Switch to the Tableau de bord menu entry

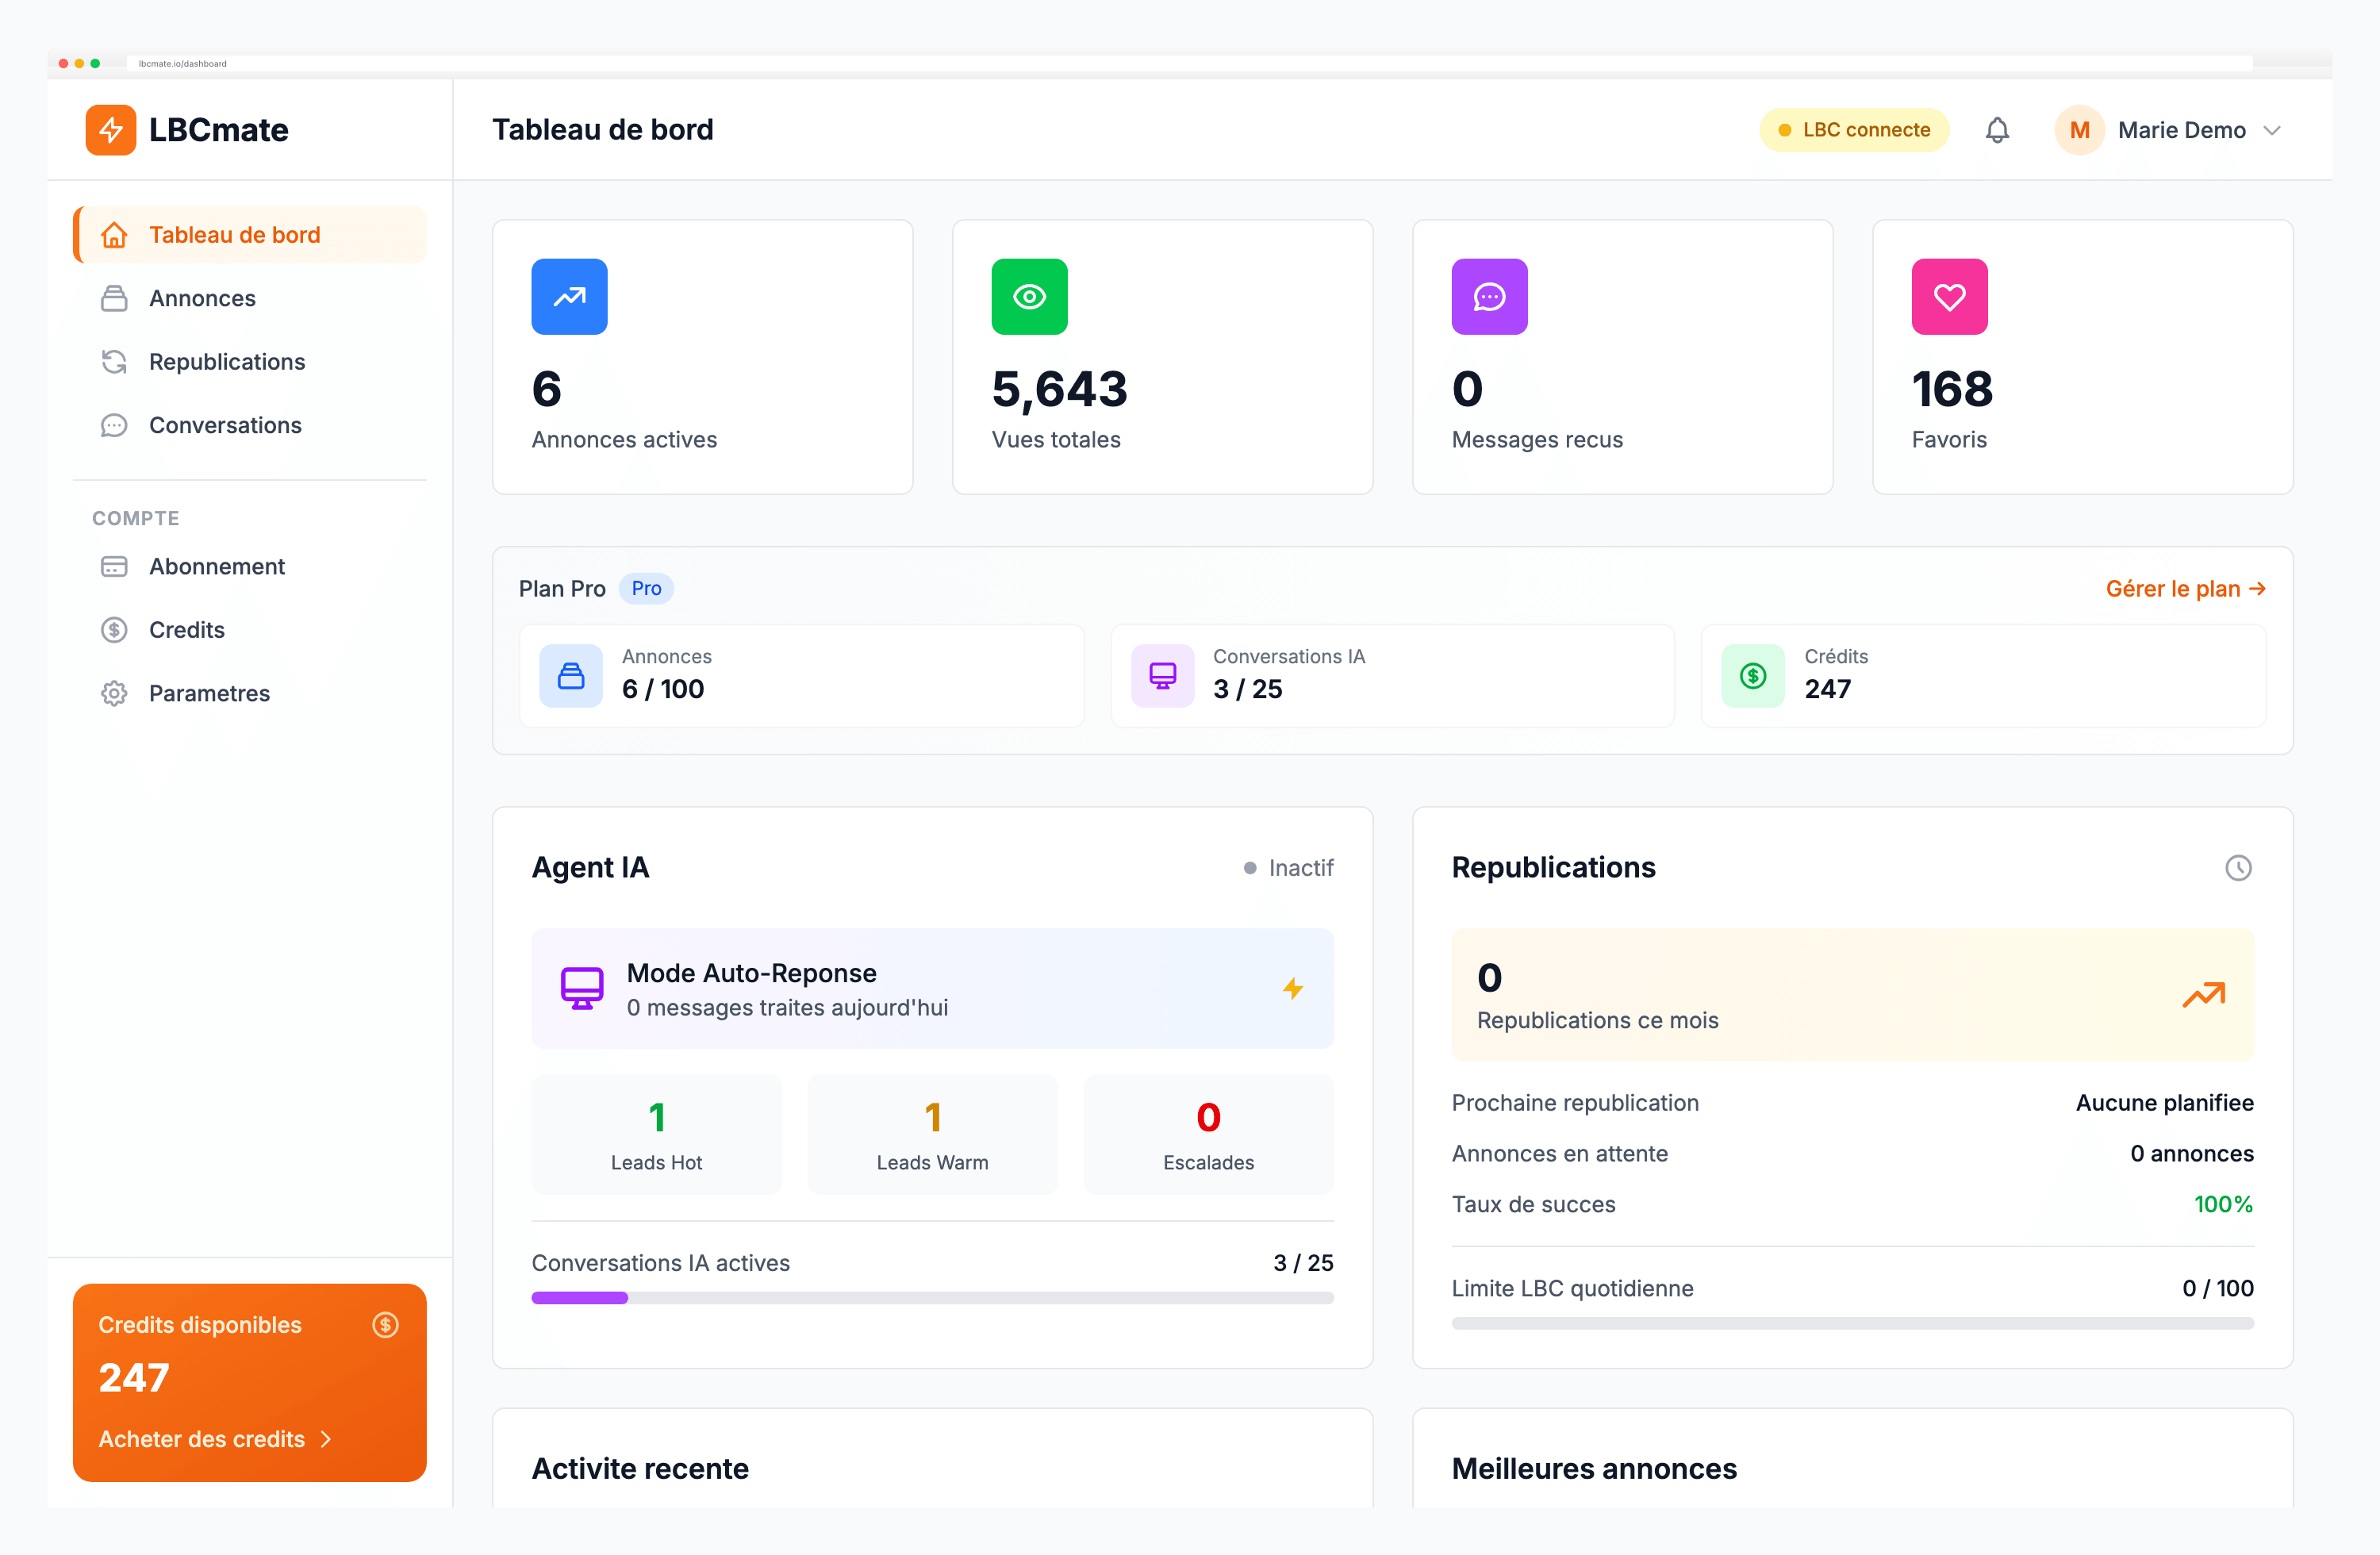tap(234, 234)
